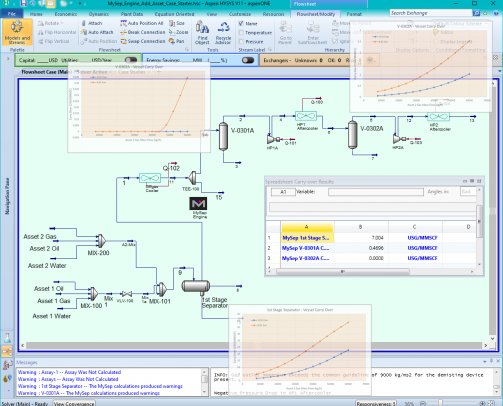Click the Attach tool icon
This screenshot has height=406, width=503.
[84, 23]
